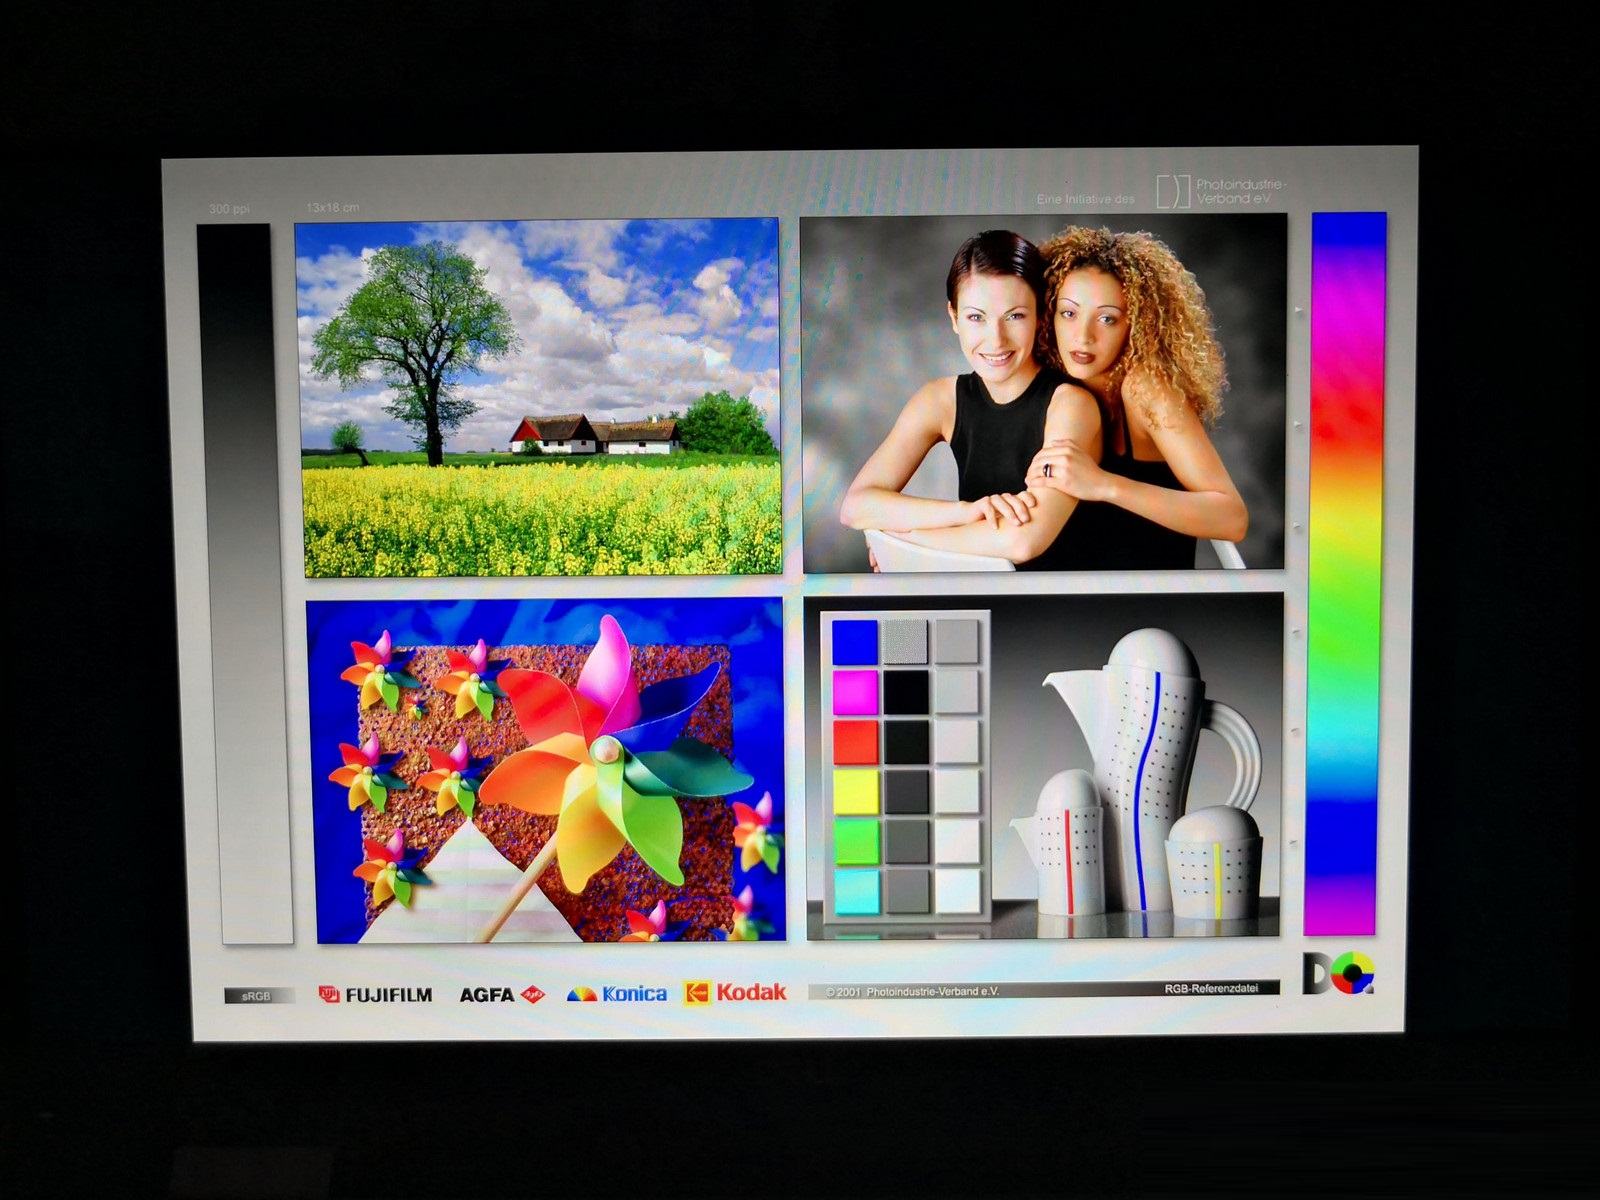Click the Kodak logo

(x=735, y=992)
